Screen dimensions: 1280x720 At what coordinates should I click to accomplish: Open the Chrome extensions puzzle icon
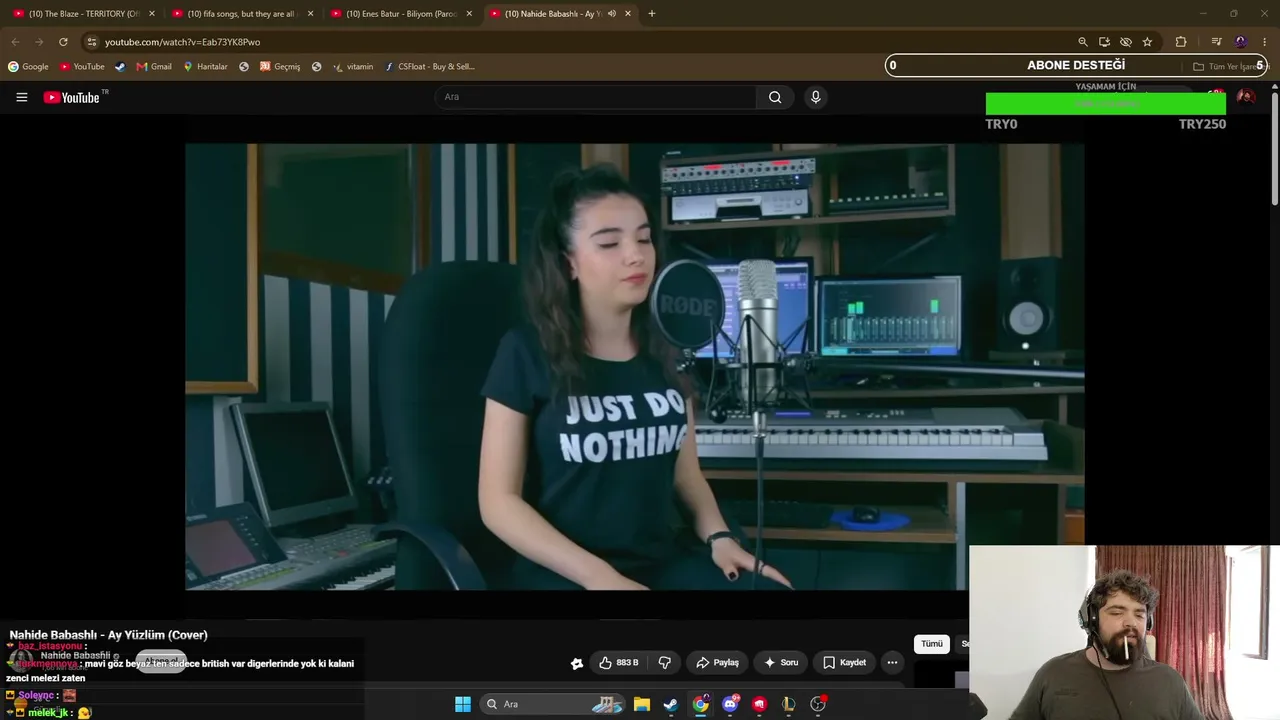[1181, 42]
